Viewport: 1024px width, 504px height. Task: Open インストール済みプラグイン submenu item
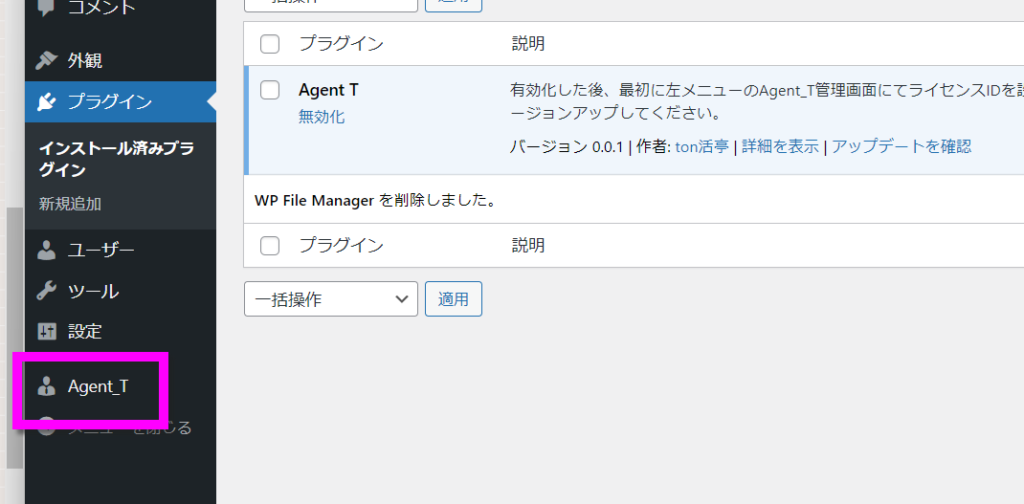coord(116,159)
